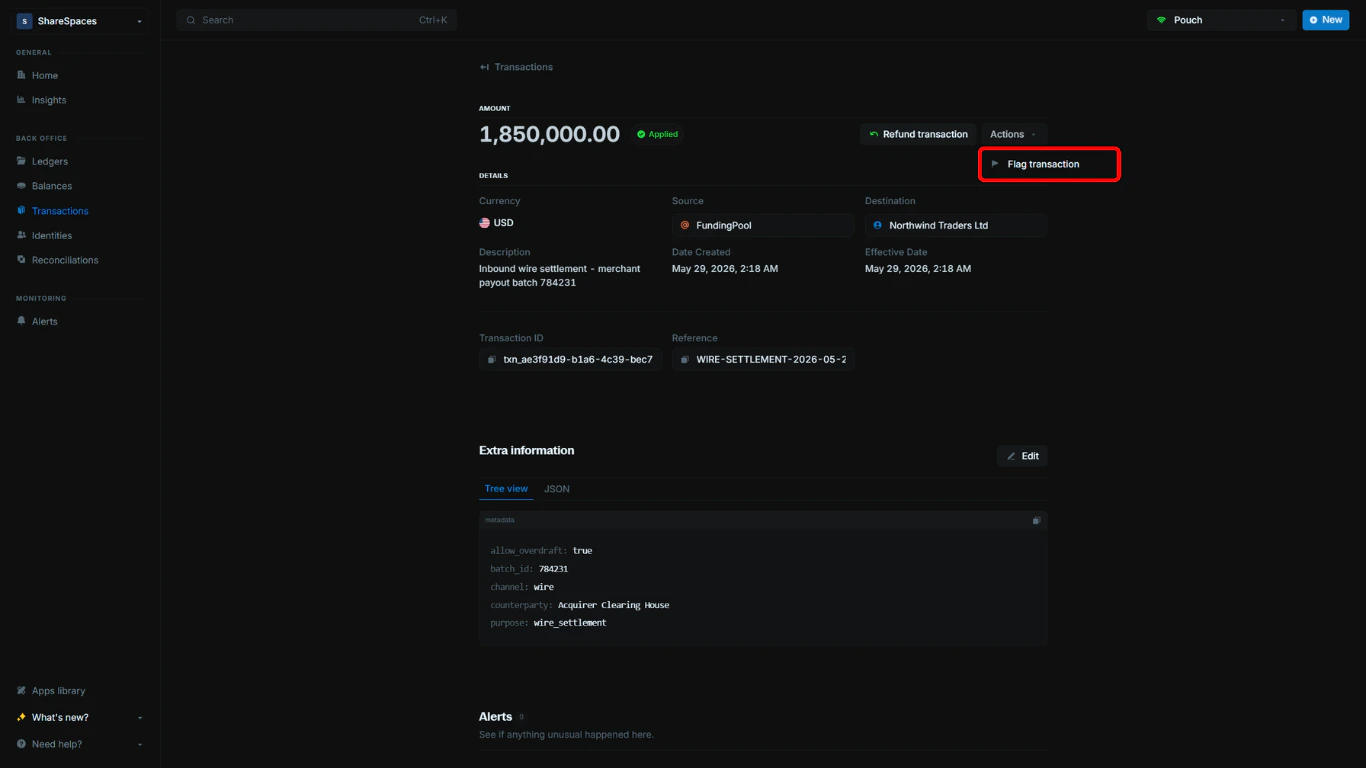The image size is (1366, 768).
Task: Click the Northwind Traders identity icon
Action: [878, 225]
